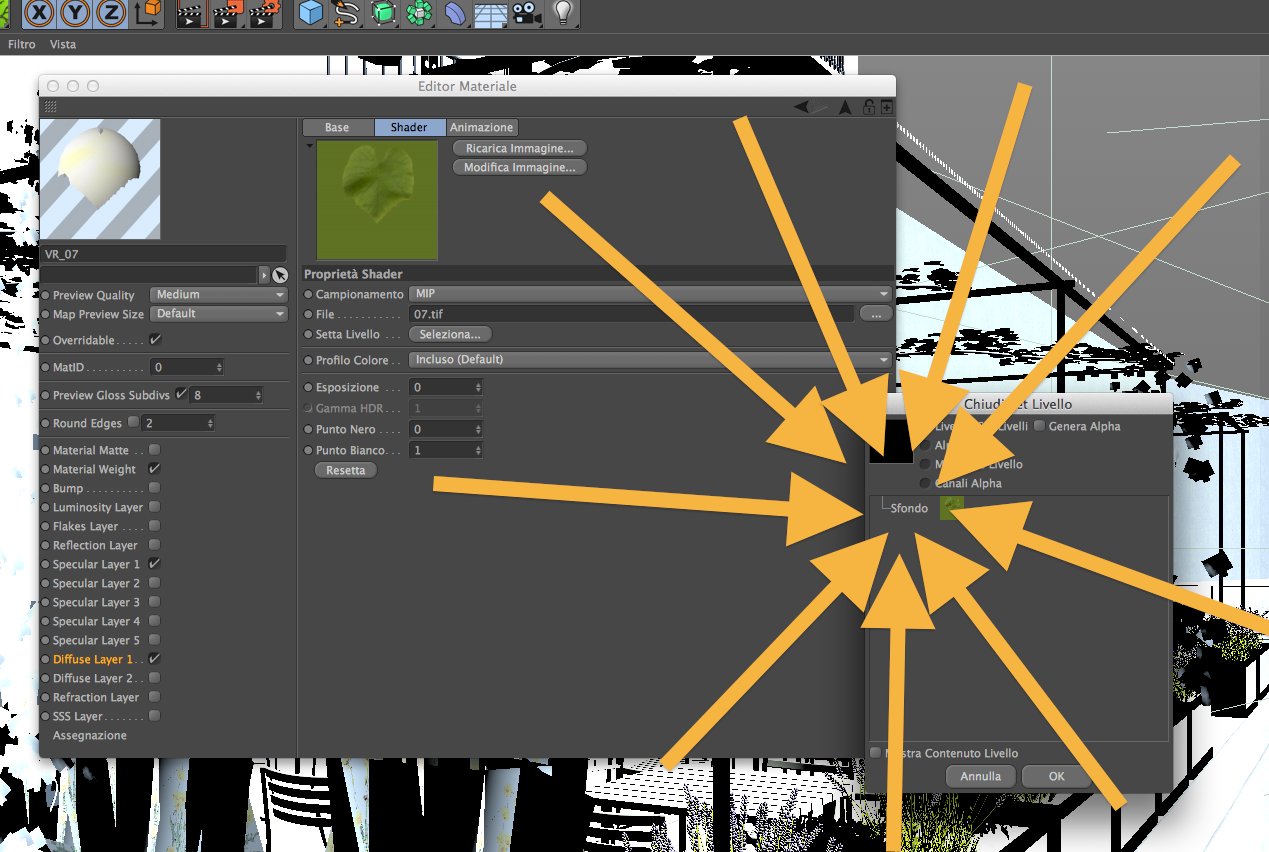Check Genera Alpha in layer dialog

click(x=1040, y=426)
